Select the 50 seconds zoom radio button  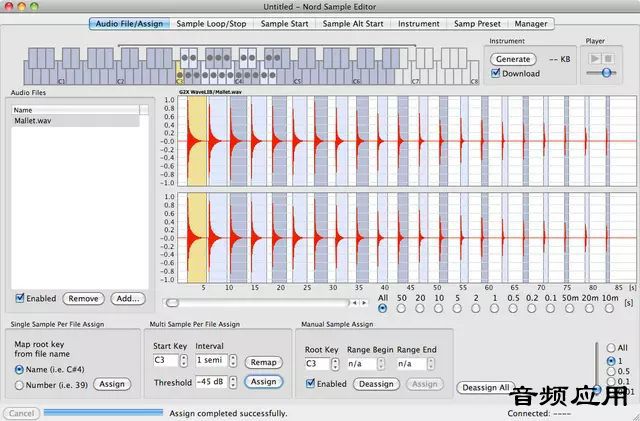coord(401,309)
